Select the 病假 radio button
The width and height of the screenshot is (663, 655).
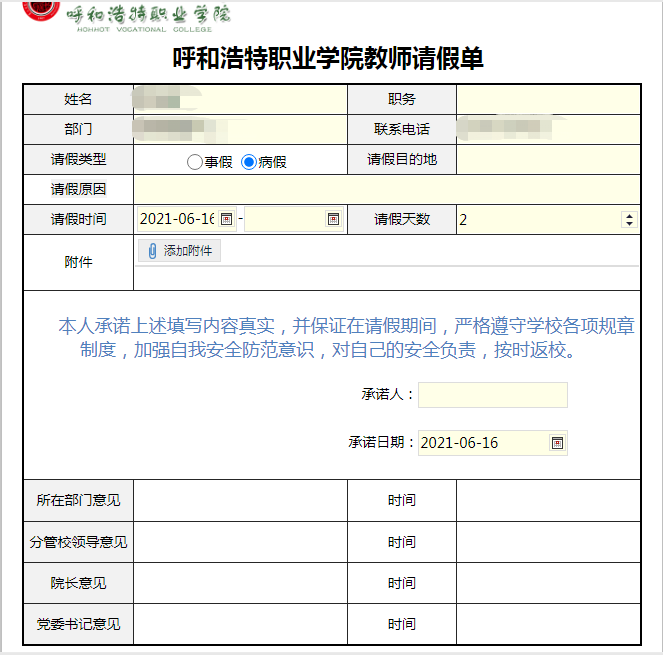tap(249, 162)
